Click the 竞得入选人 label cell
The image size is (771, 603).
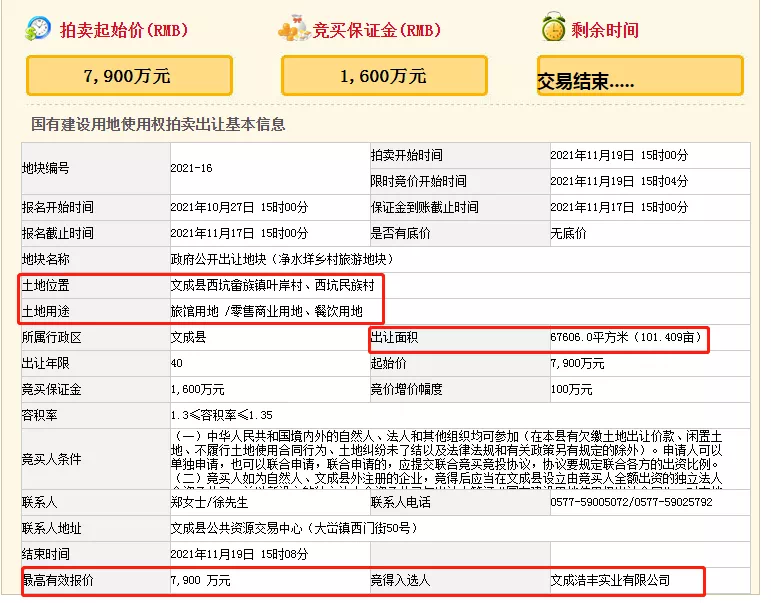460,580
